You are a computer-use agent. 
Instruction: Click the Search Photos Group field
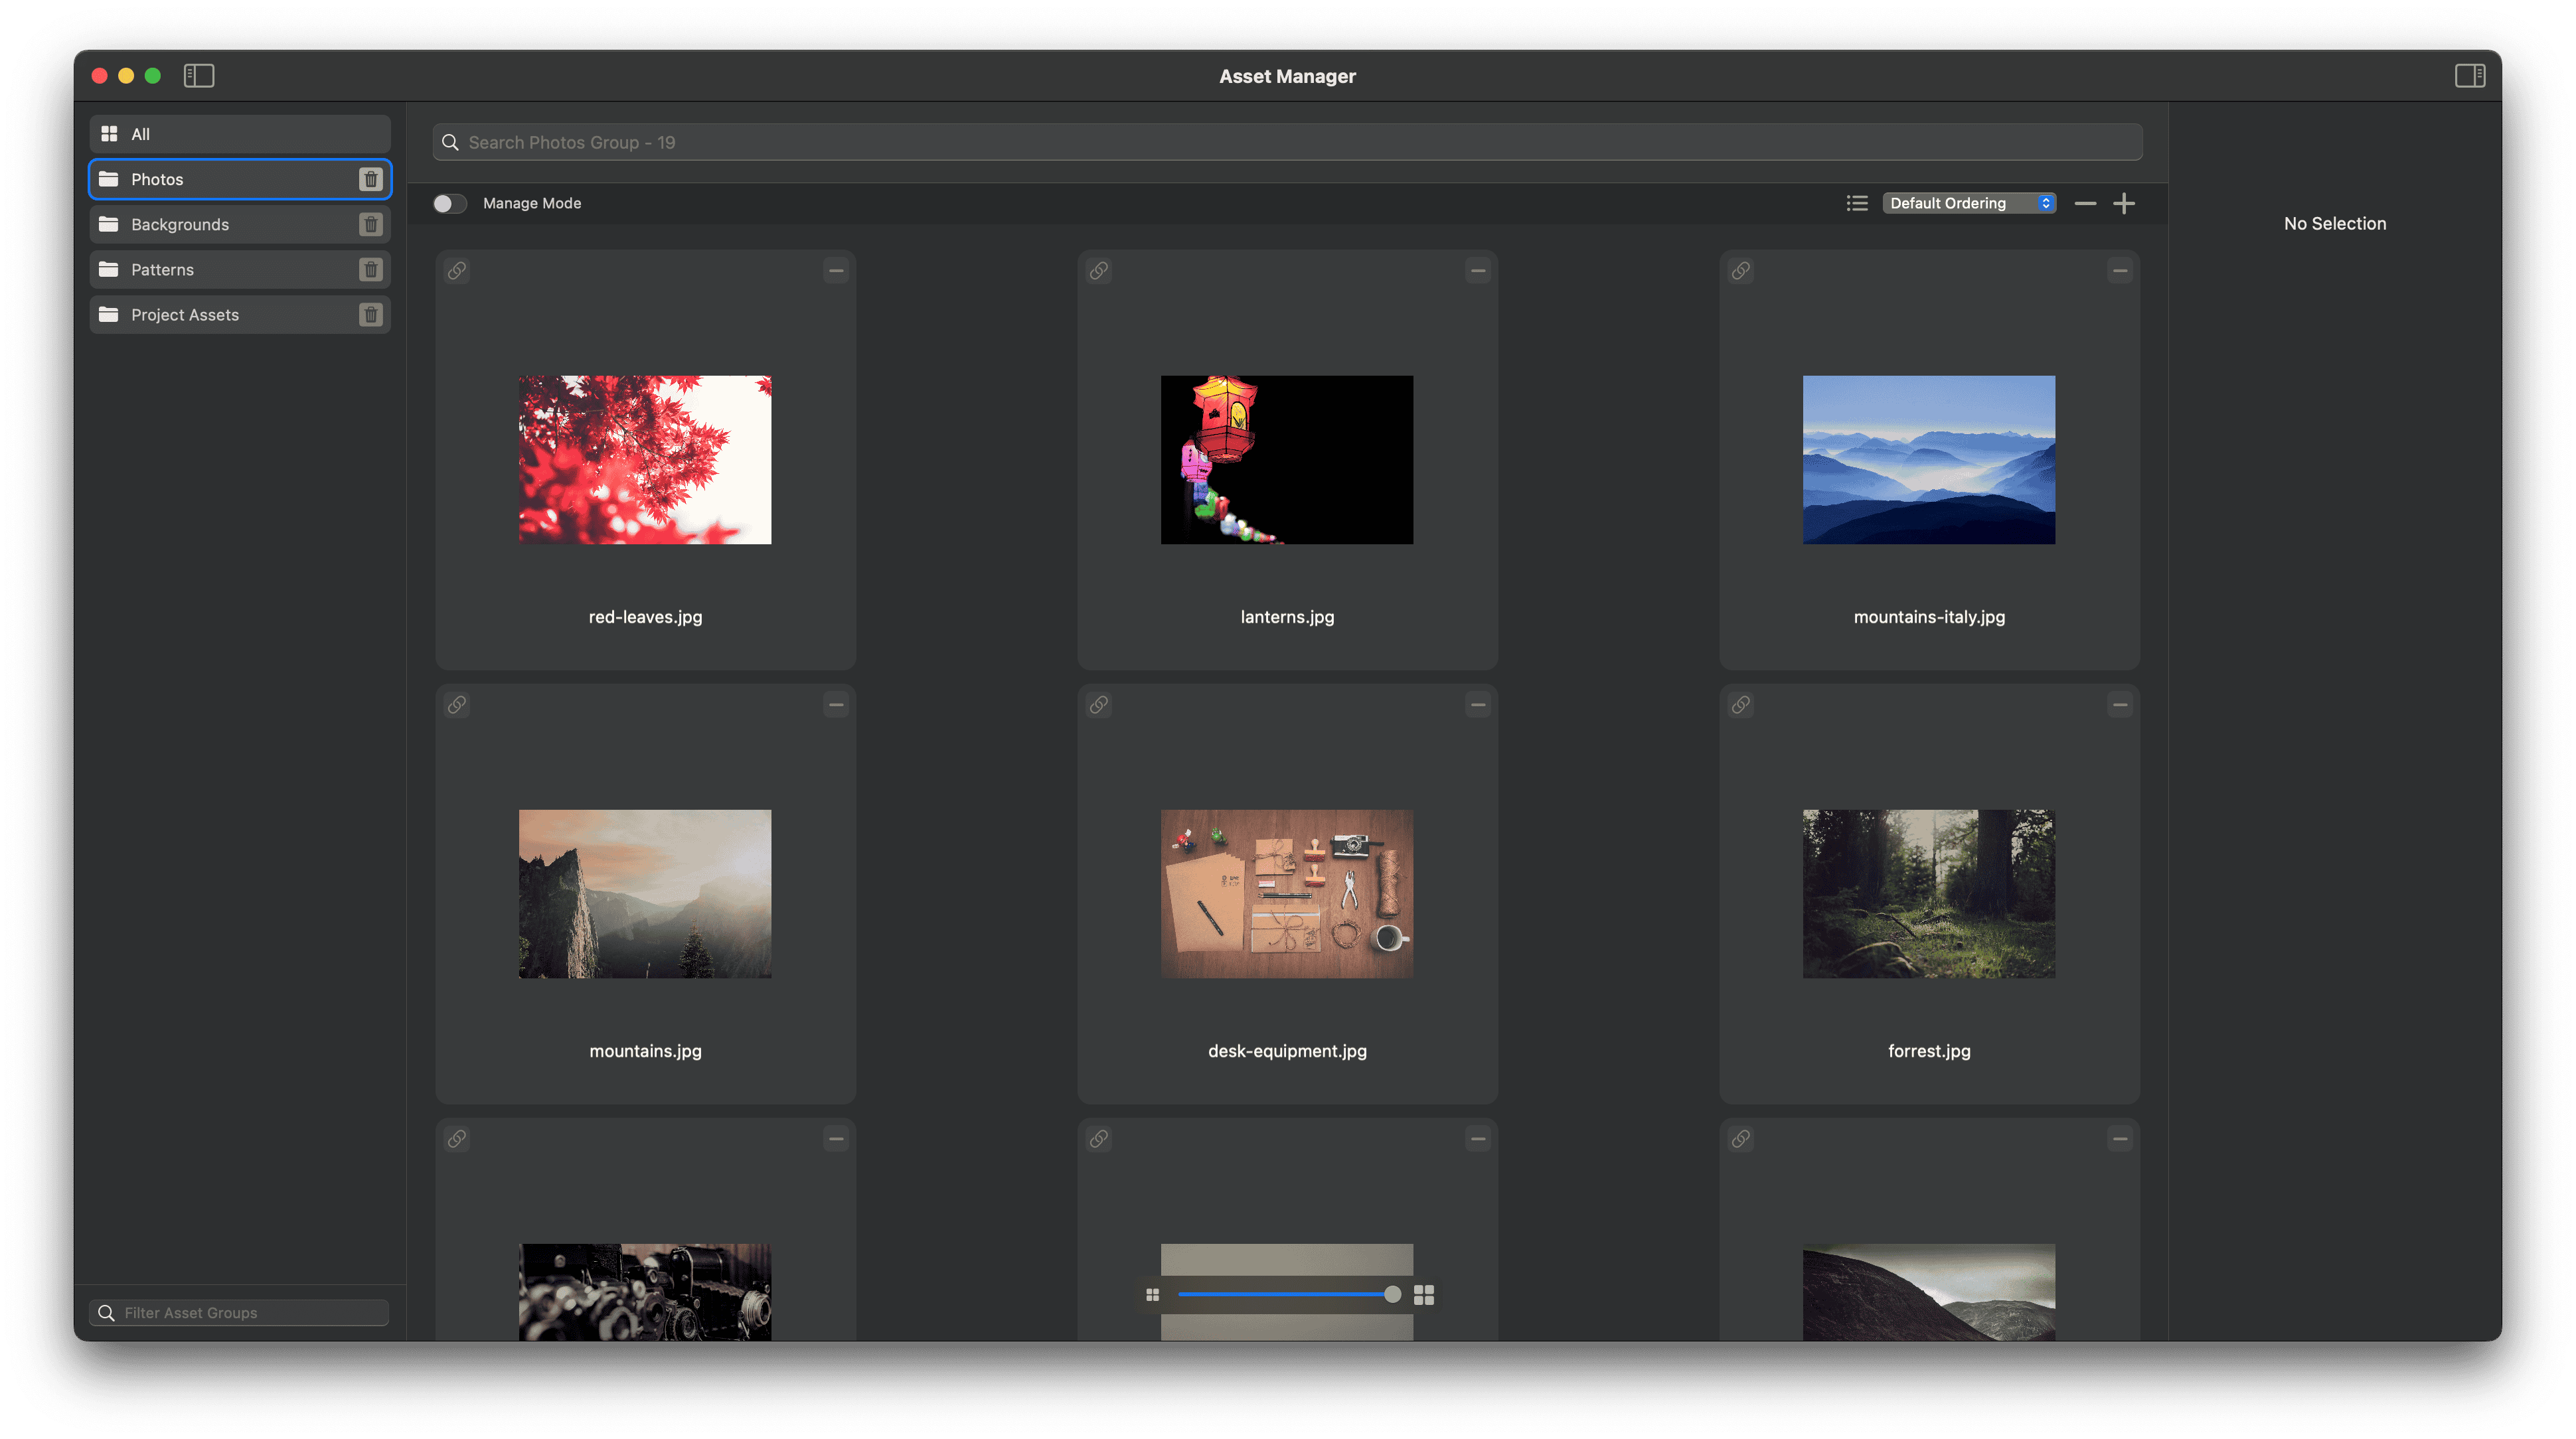1287,143
